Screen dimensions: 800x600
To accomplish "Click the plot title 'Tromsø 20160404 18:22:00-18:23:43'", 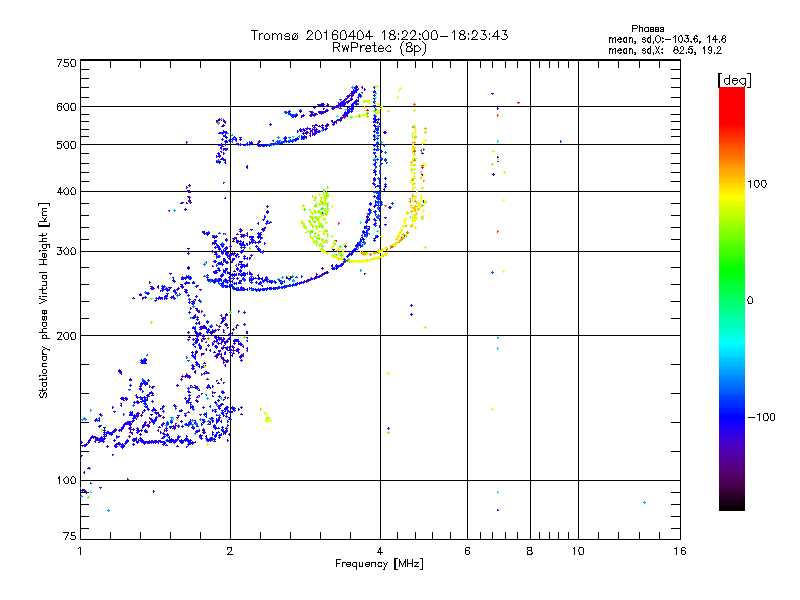I will pos(379,35).
